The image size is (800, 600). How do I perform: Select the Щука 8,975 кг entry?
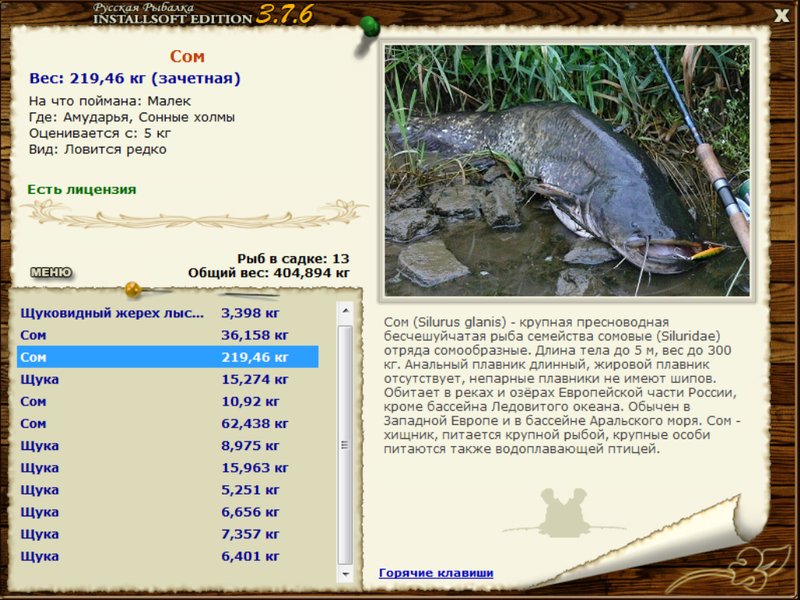[167, 445]
